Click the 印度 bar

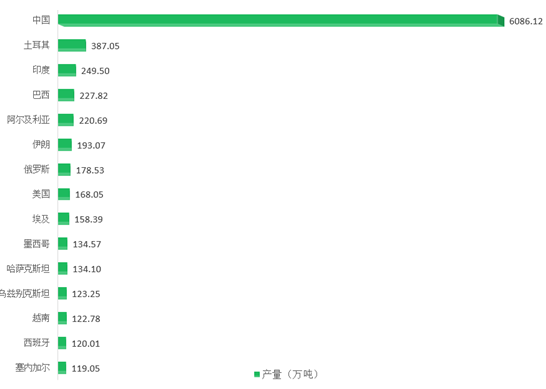pos(67,70)
